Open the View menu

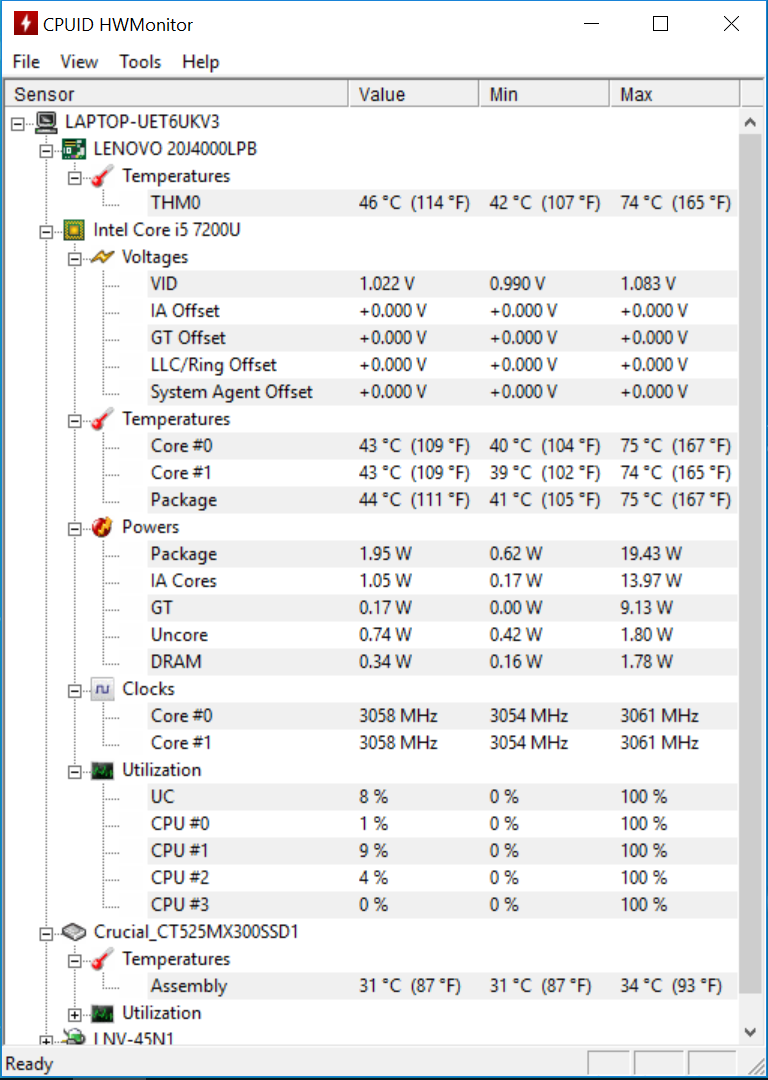pyautogui.click(x=79, y=62)
